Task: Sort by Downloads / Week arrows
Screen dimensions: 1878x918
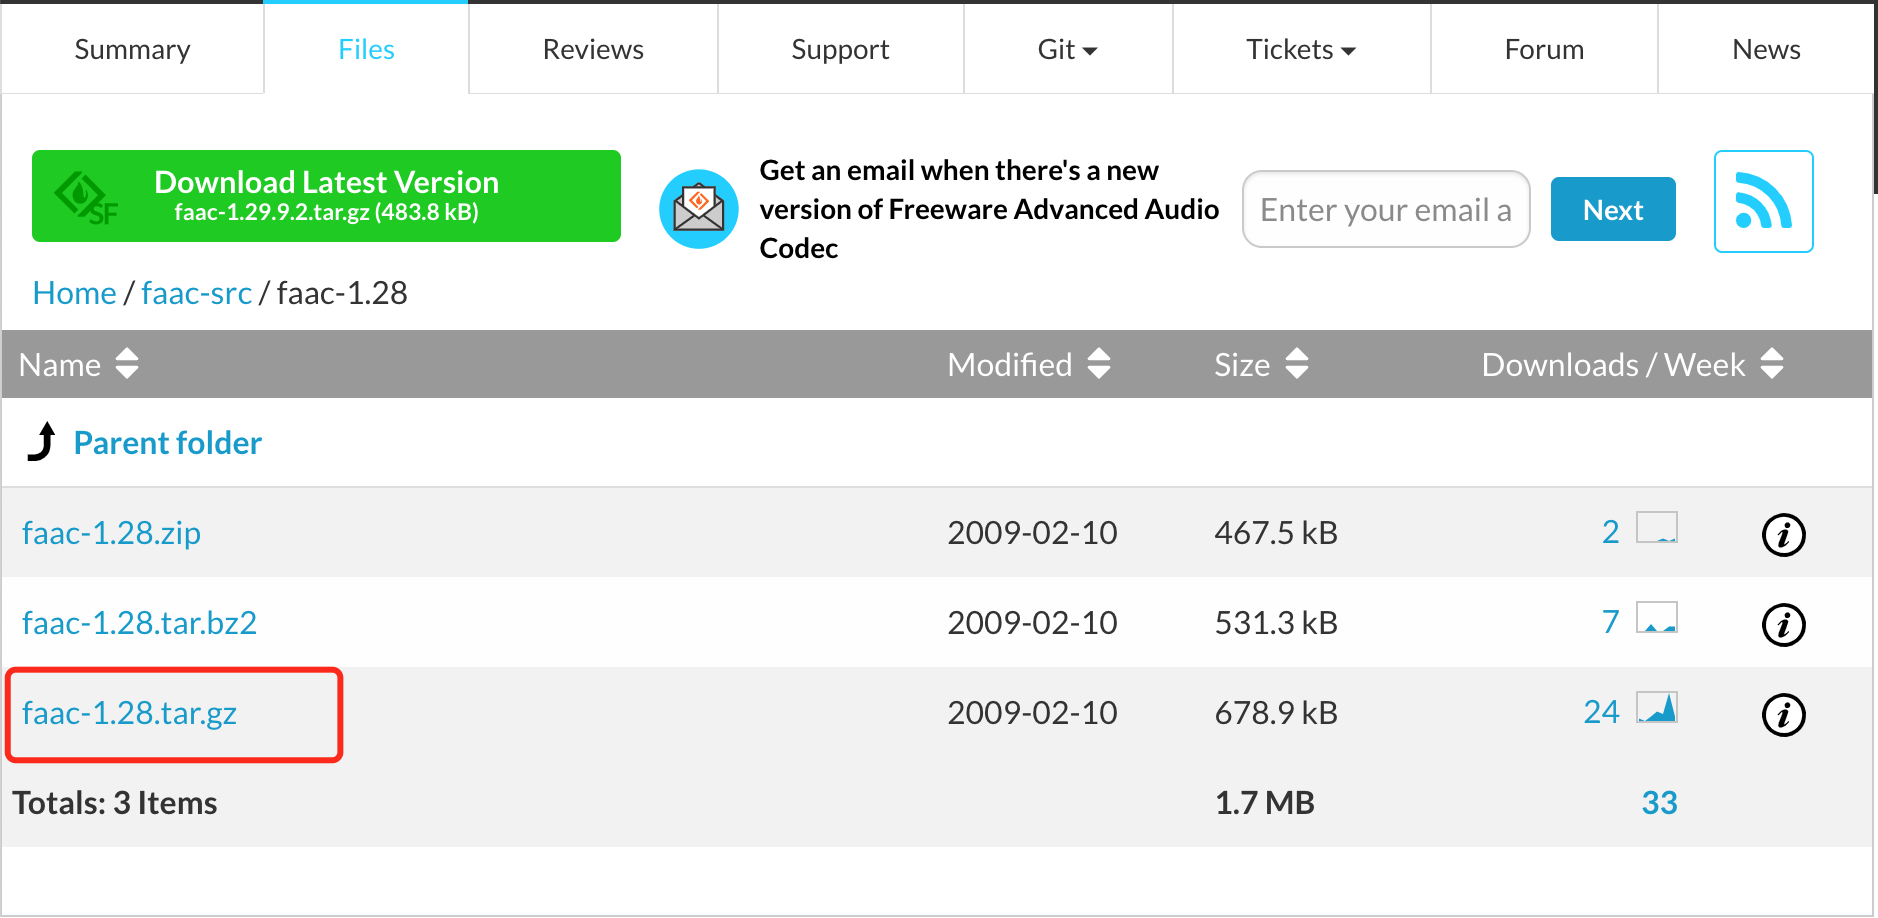Action: click(x=1771, y=364)
